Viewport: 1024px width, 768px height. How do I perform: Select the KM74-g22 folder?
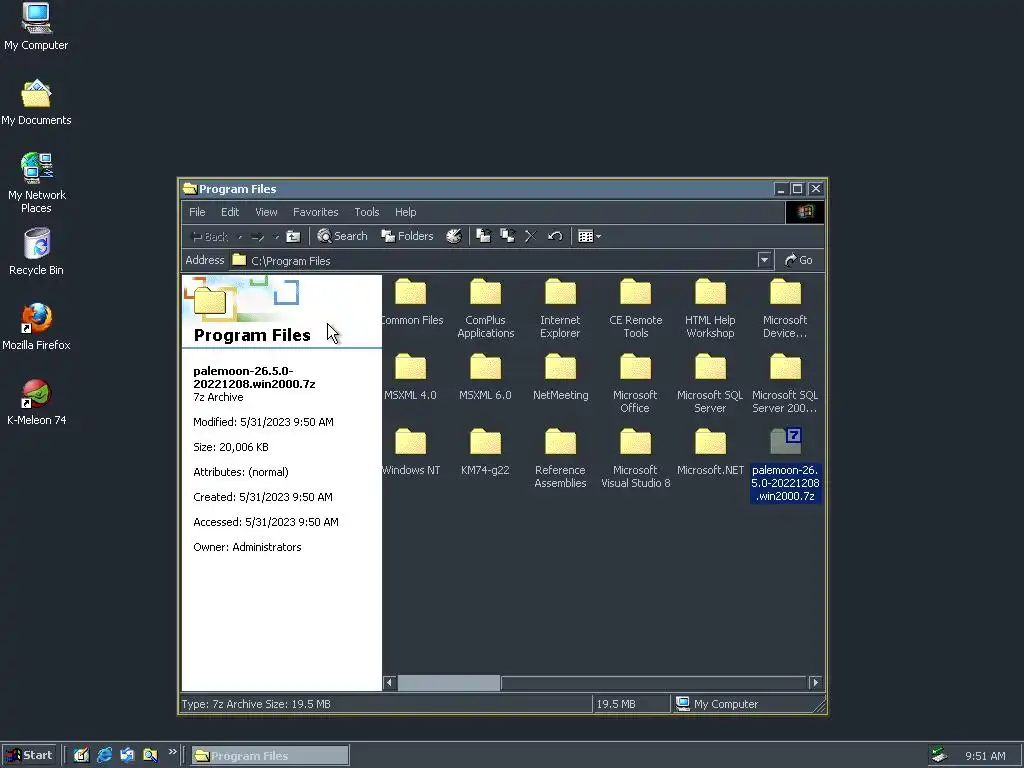click(x=485, y=453)
